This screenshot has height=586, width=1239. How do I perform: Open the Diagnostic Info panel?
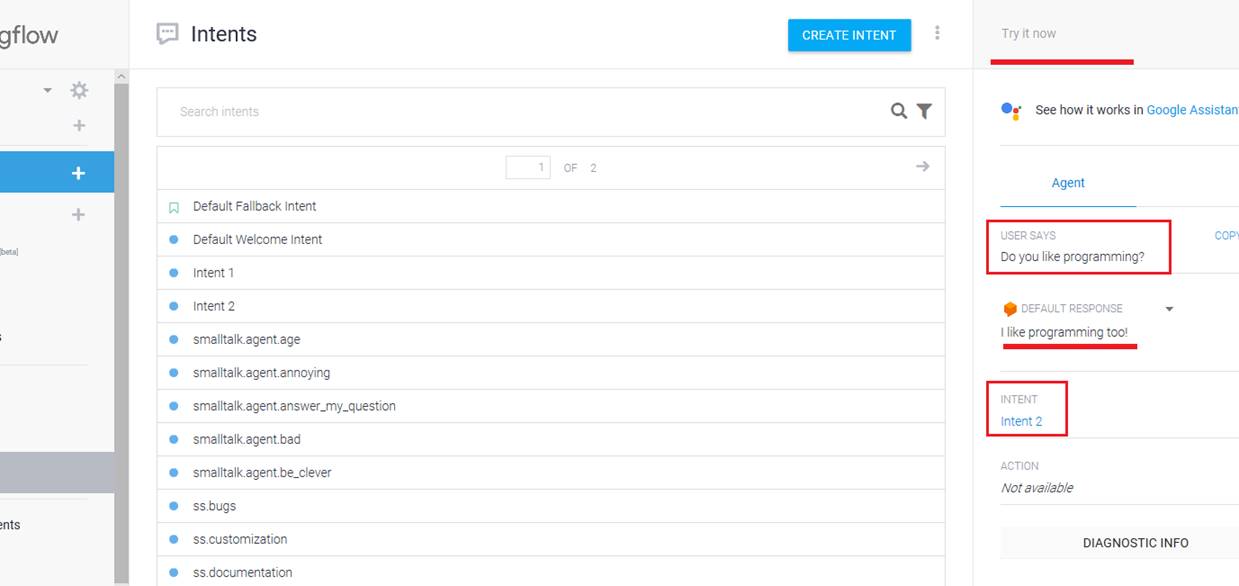1135,543
